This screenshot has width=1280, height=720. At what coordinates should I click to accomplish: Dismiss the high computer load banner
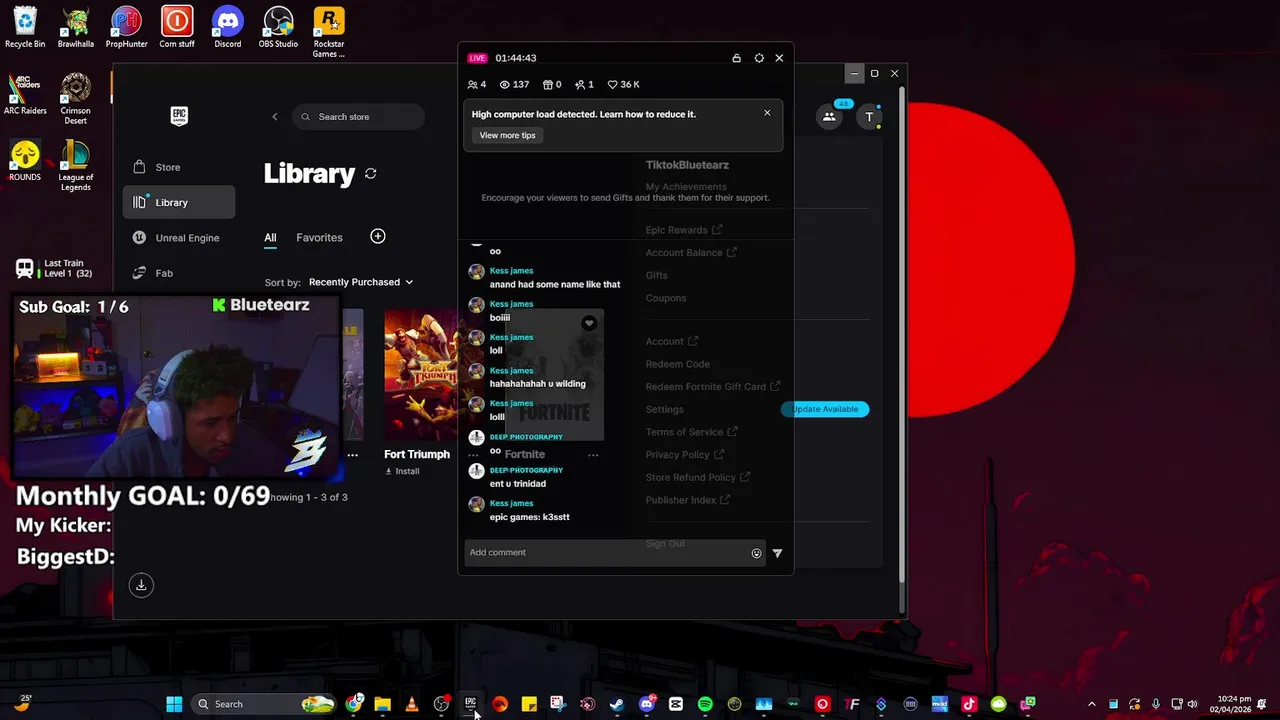767,113
